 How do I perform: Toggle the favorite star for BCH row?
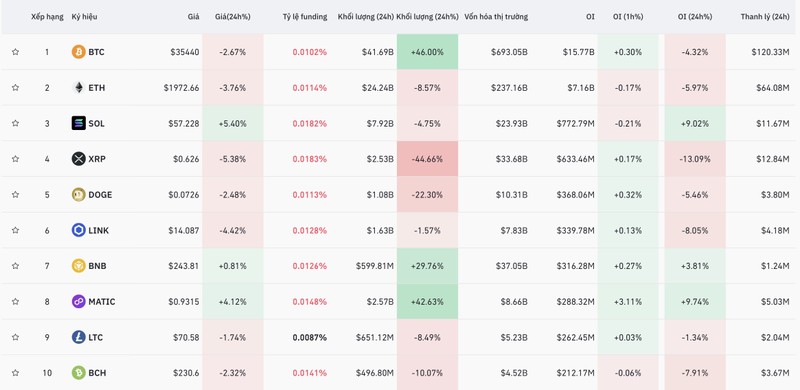point(15,373)
